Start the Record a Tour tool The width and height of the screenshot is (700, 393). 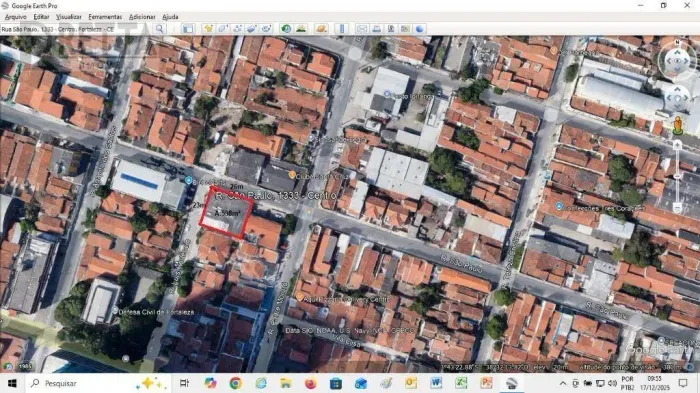pos(267,29)
